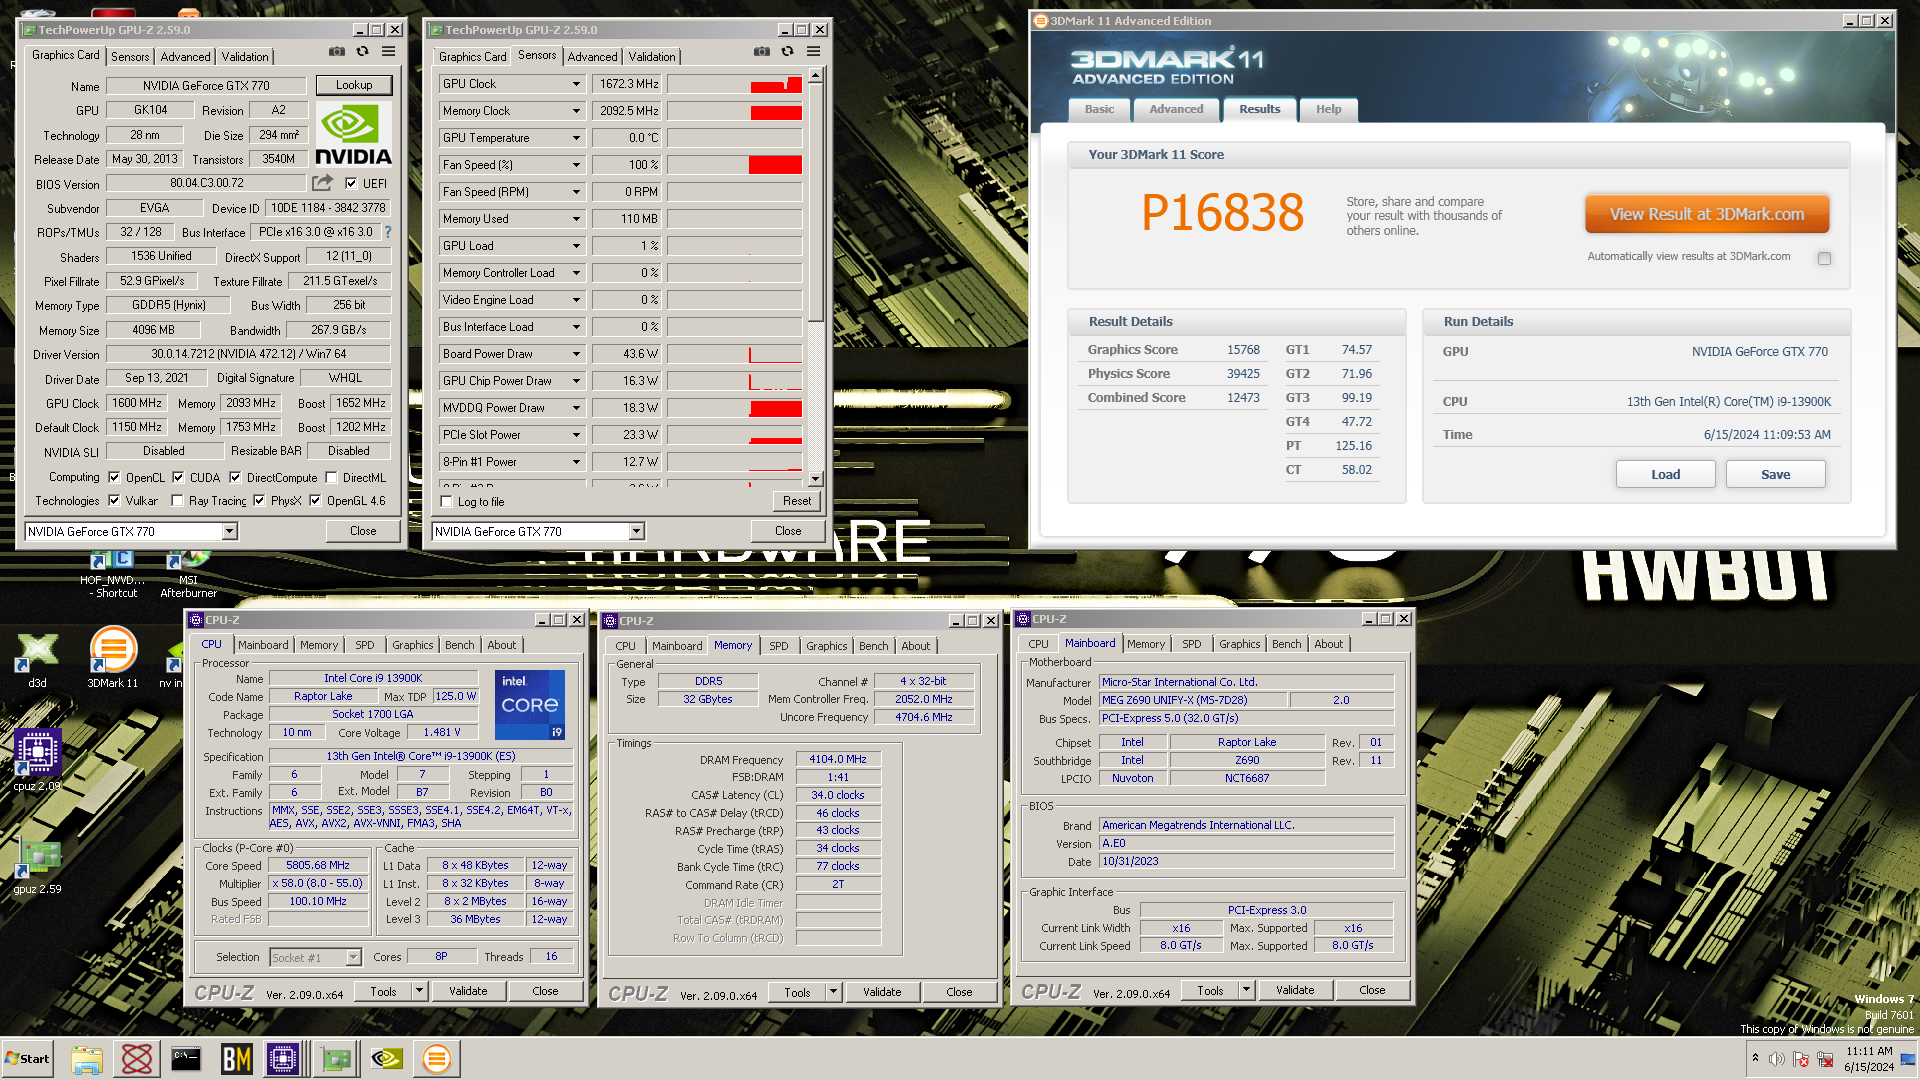Click the camera icon in GPU-Z Sensors window
This screenshot has width=1920, height=1080.
point(762,51)
